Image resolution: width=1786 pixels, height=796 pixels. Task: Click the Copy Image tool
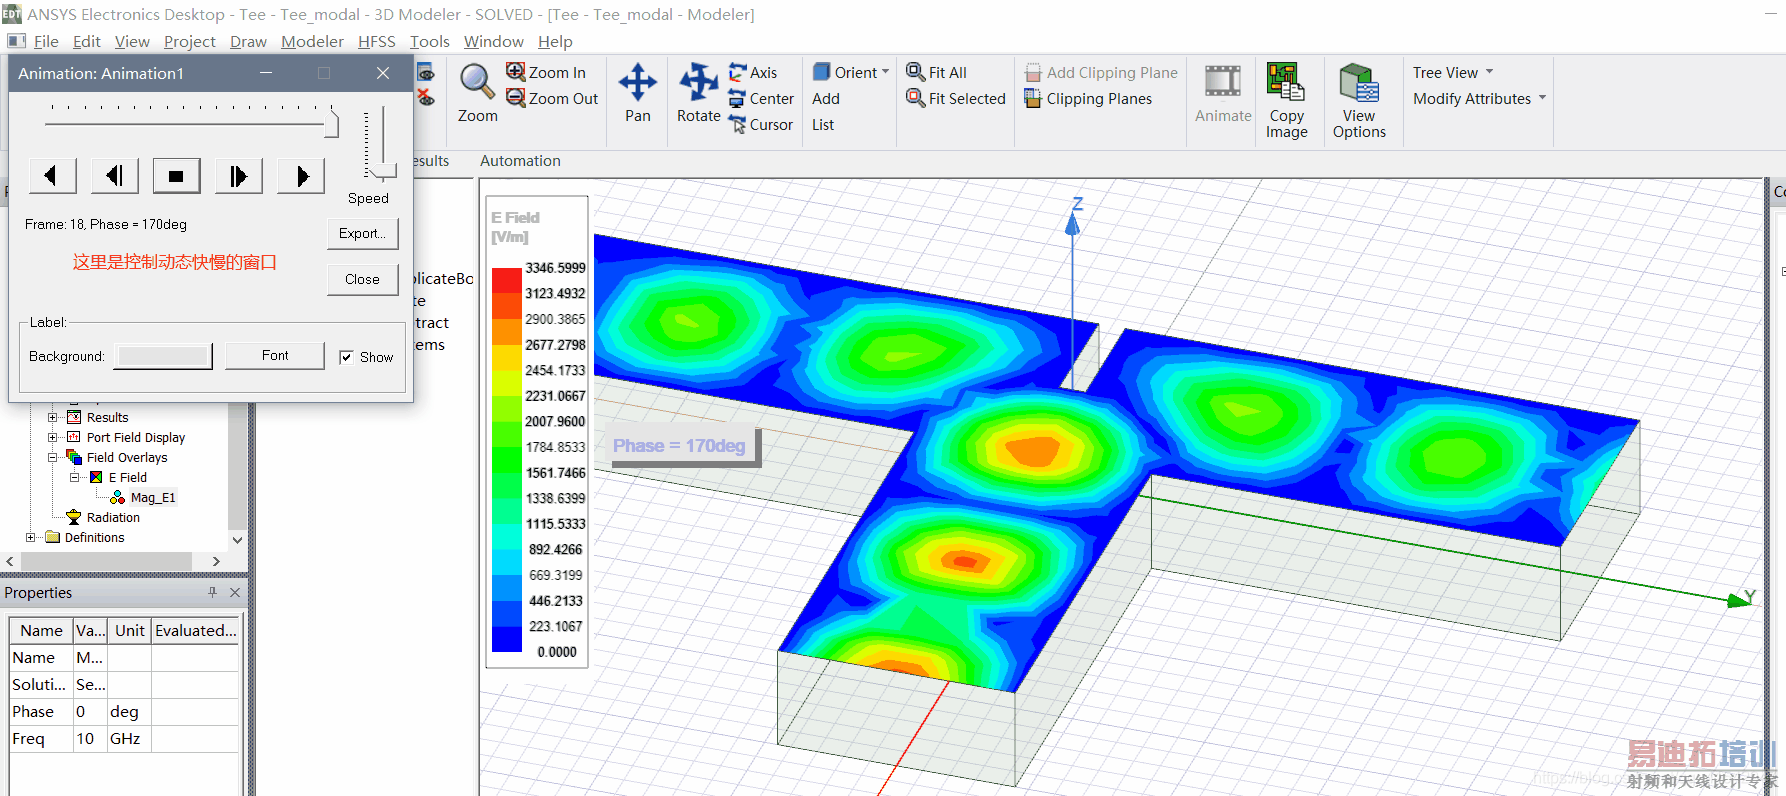pyautogui.click(x=1286, y=101)
